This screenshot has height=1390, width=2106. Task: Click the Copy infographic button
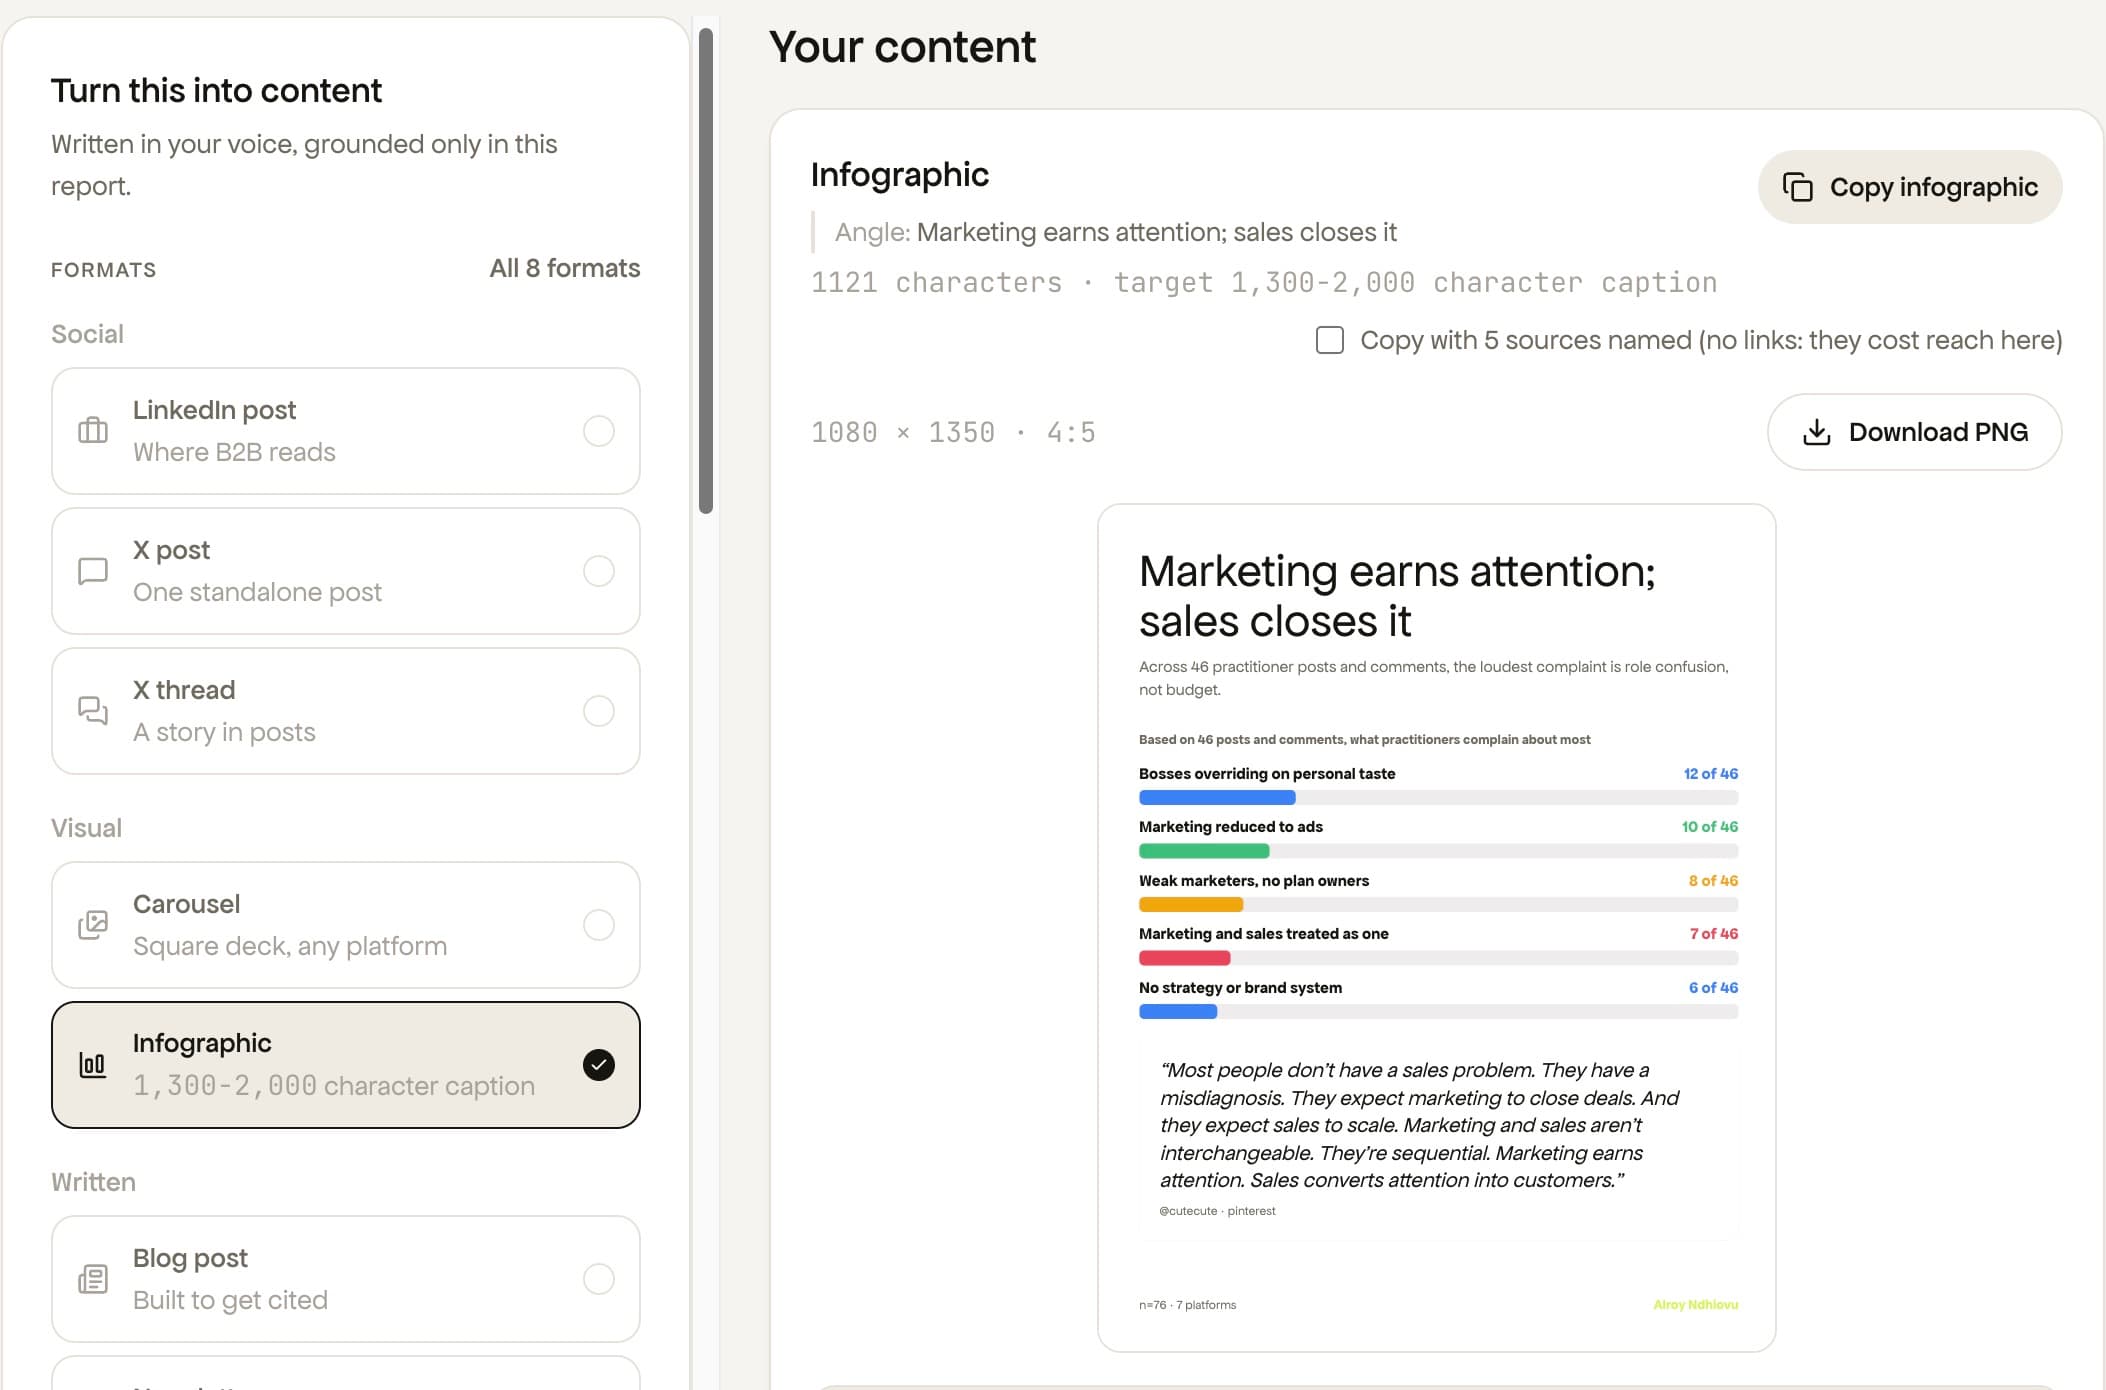point(1910,187)
